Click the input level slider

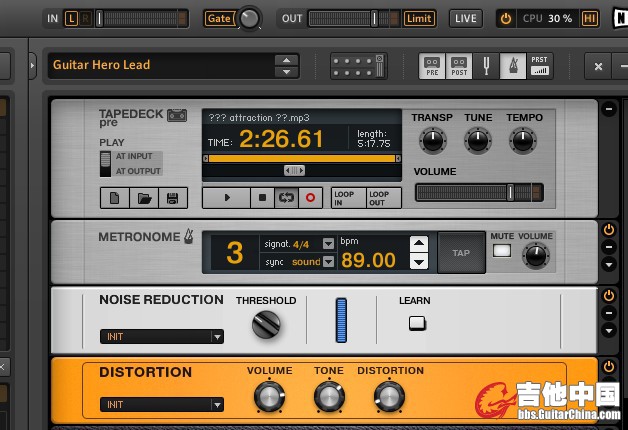click(141, 18)
